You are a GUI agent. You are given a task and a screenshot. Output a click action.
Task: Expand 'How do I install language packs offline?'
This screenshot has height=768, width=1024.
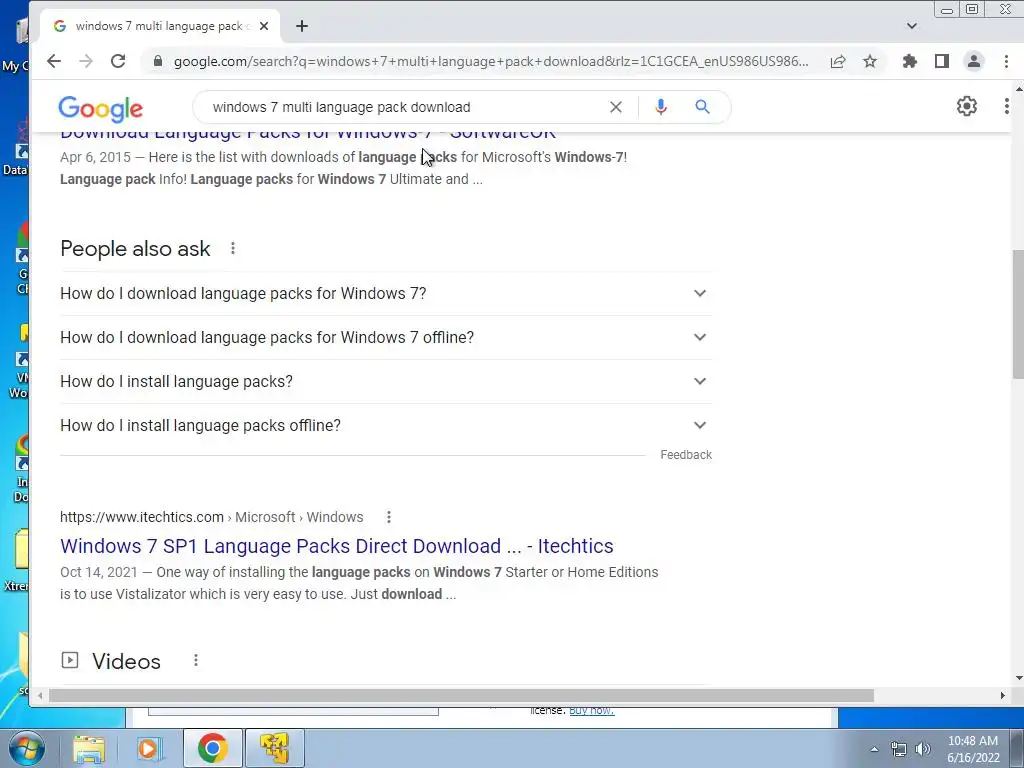(386, 425)
